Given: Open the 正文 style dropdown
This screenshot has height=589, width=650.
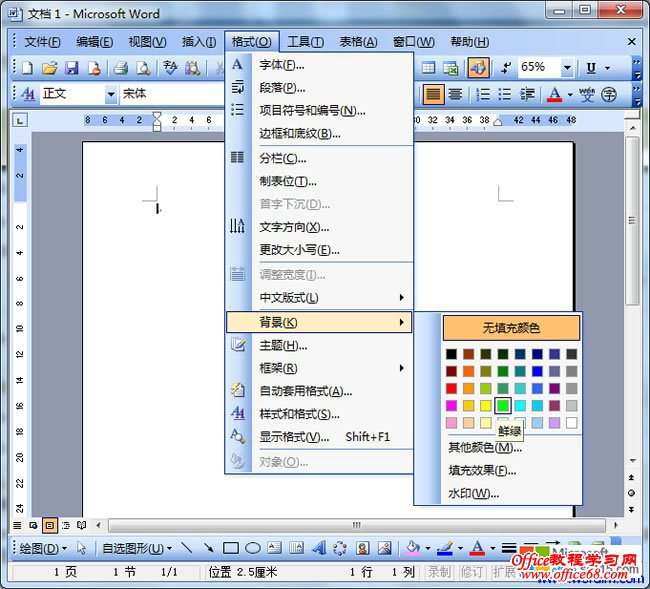Looking at the screenshot, I should pos(111,94).
